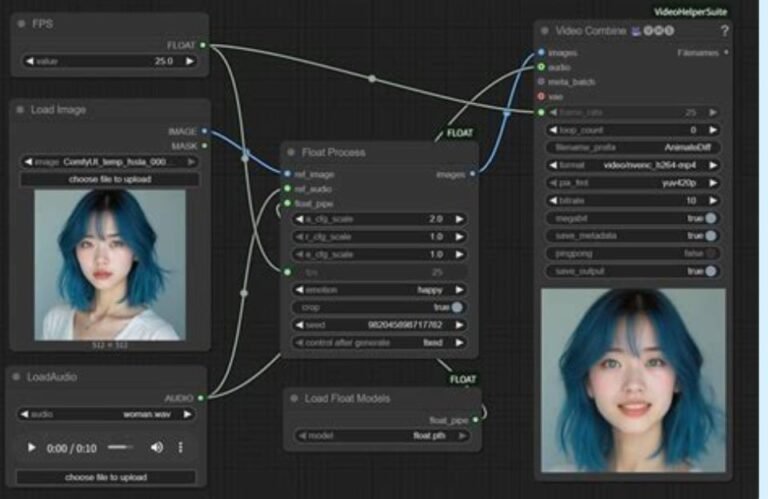Collapse the Video Combine node title dot
This screenshot has width=768, height=499.
545,31
